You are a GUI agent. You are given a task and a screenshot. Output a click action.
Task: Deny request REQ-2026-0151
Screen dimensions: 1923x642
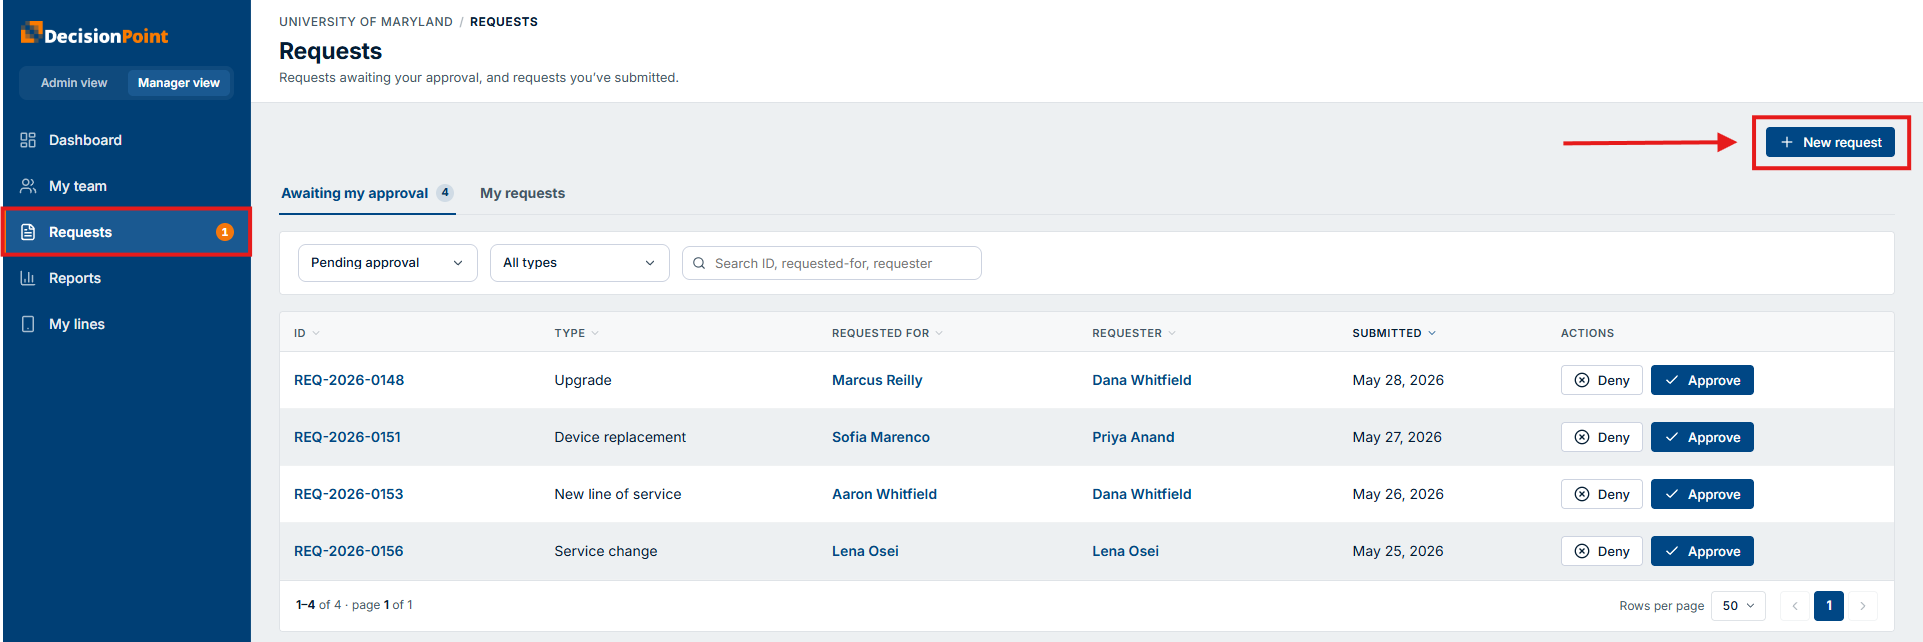[x=1602, y=437]
